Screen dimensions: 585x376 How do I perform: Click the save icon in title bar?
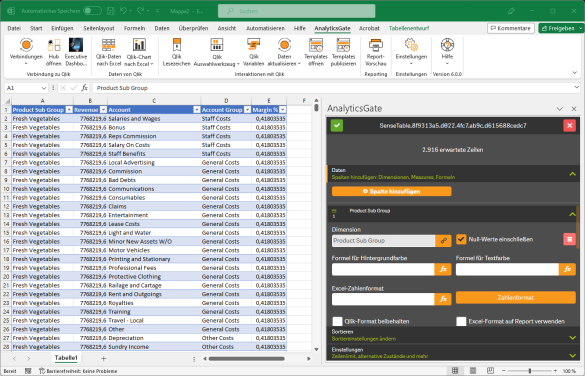110,11
